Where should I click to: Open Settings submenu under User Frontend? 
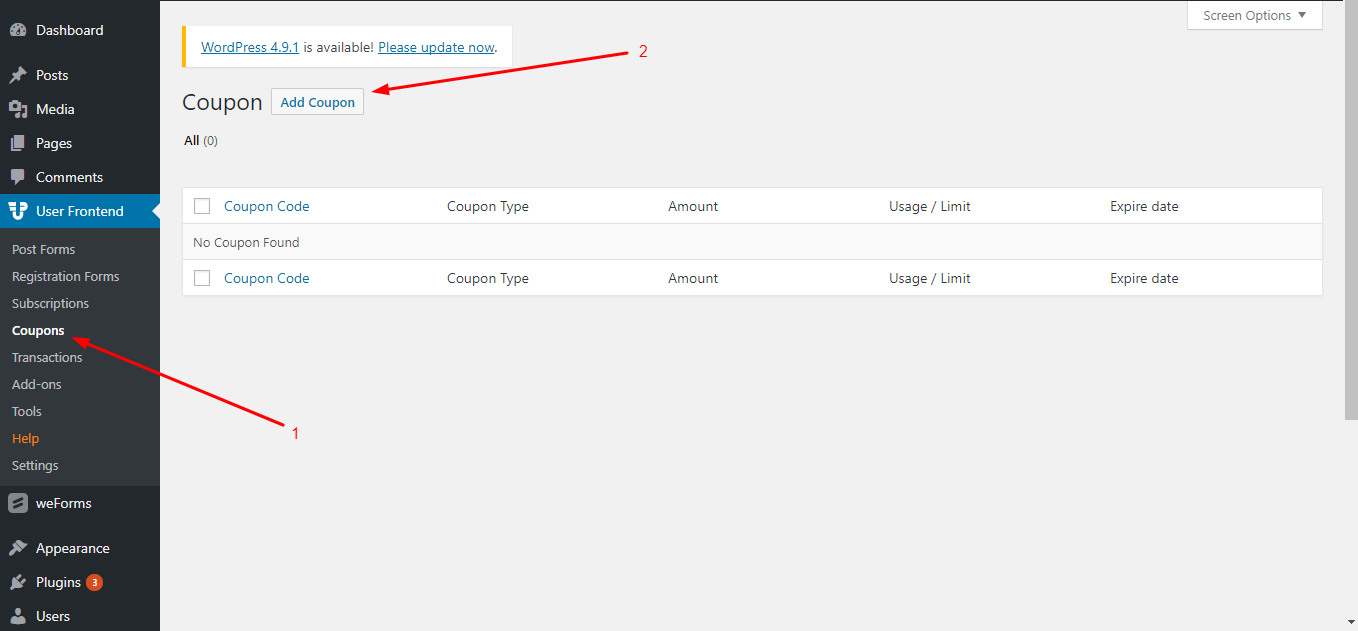coord(35,465)
